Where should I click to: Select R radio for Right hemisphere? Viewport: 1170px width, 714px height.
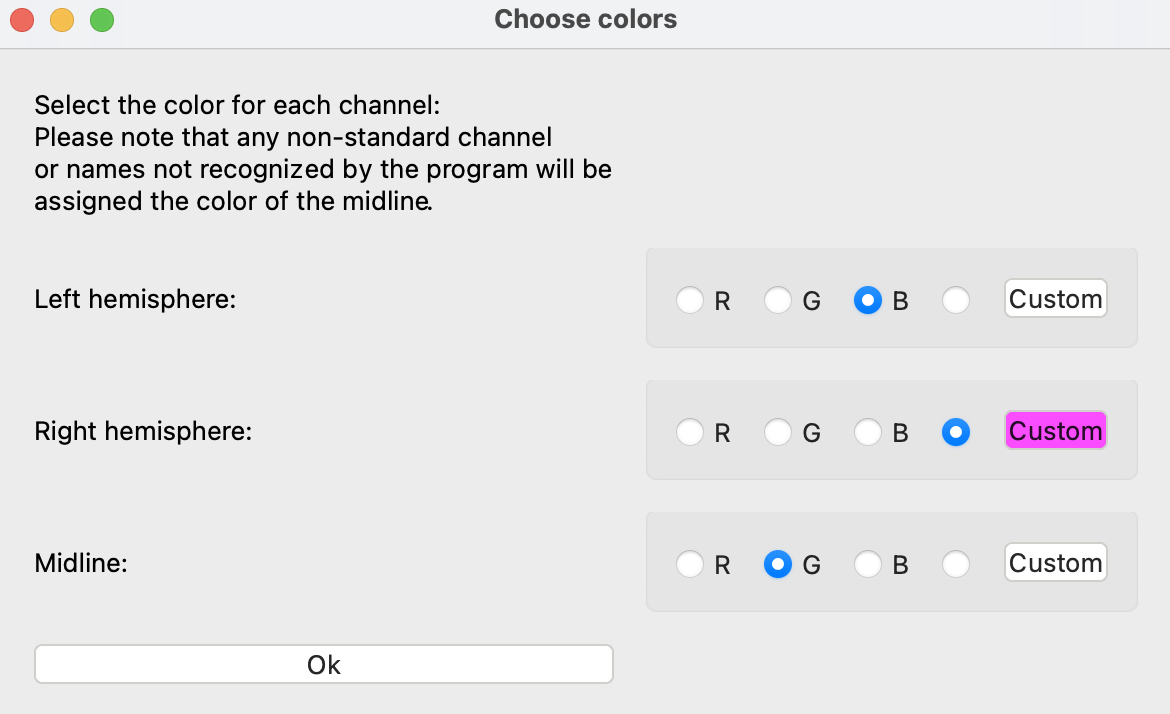690,432
